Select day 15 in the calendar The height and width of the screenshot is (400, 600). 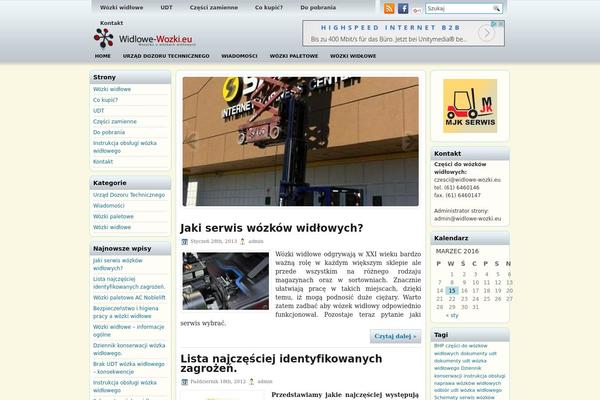point(452,291)
